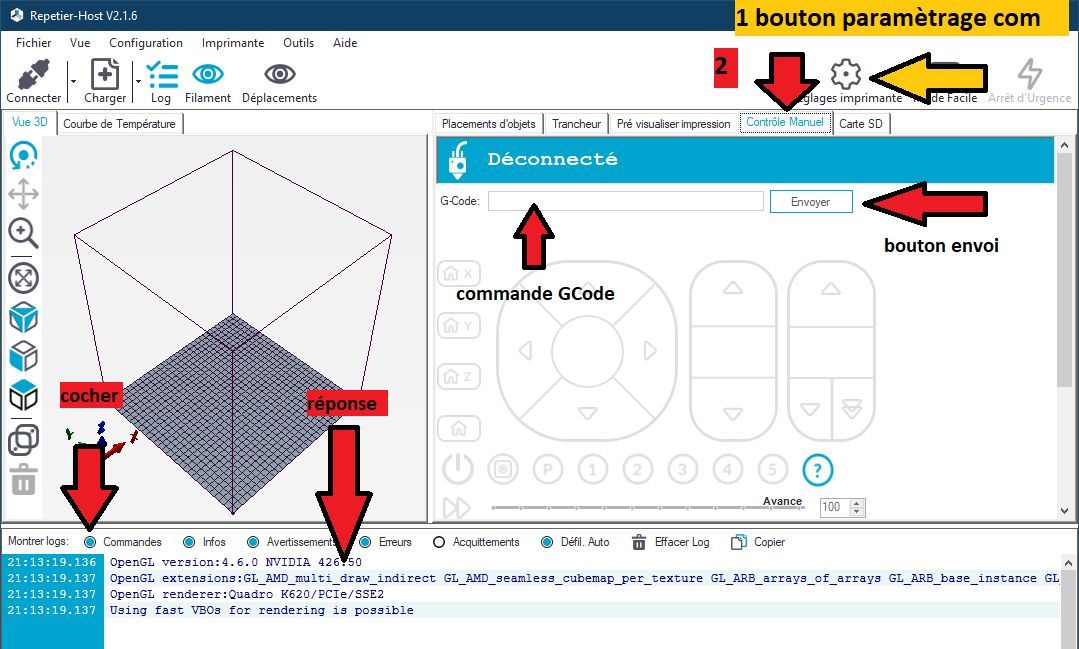Click the round button numbered 3

(x=683, y=469)
